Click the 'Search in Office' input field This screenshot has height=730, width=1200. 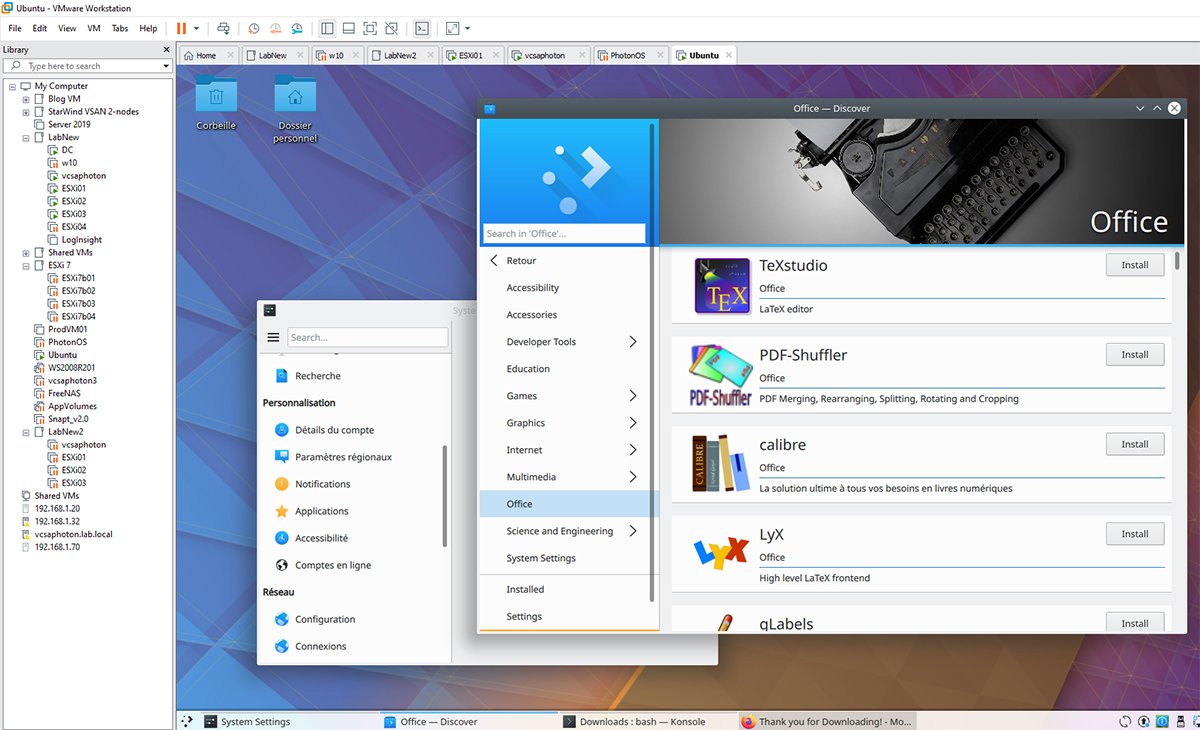coord(563,233)
